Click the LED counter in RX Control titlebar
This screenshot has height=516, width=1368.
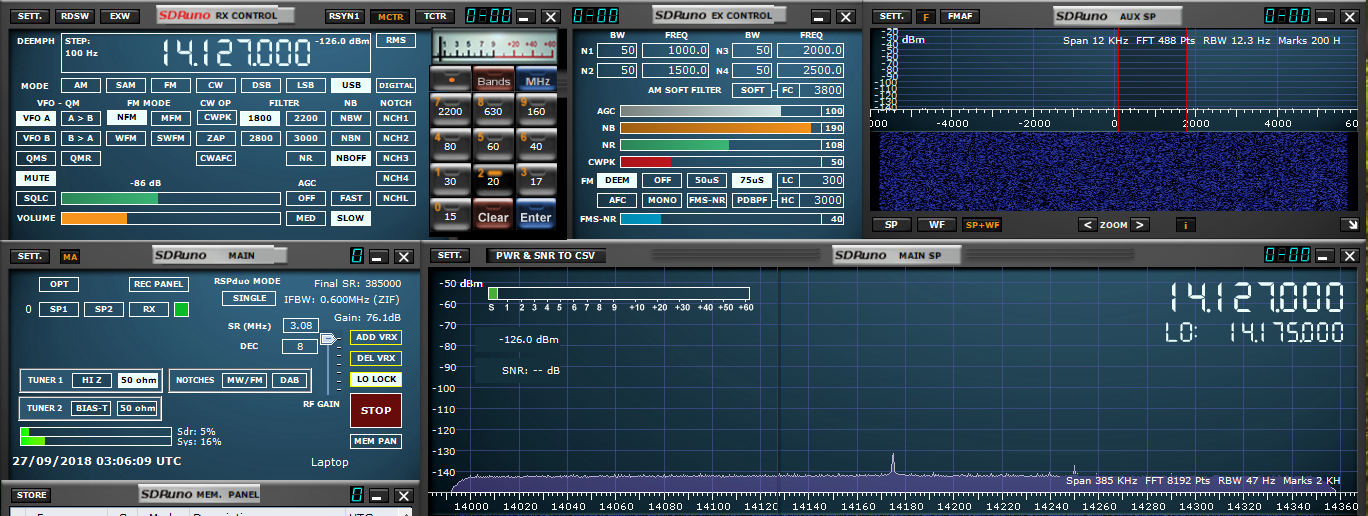point(489,16)
